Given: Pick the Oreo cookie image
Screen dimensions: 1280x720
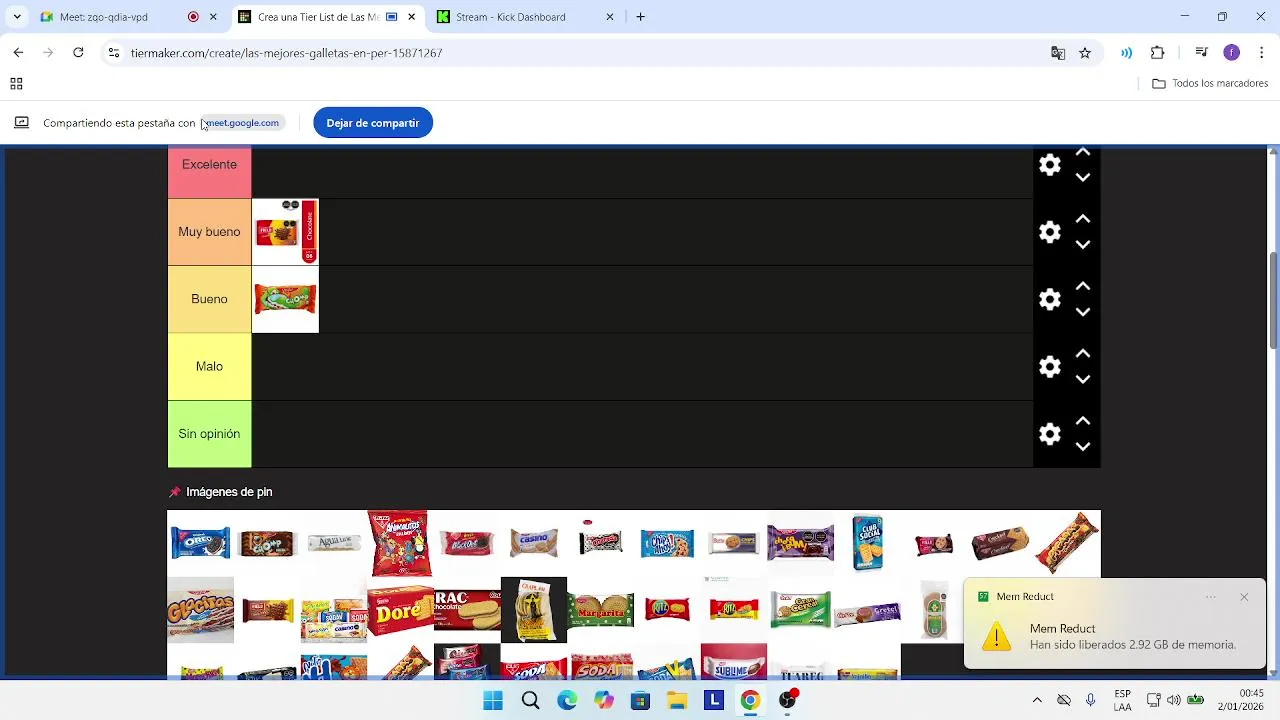Looking at the screenshot, I should point(200,543).
